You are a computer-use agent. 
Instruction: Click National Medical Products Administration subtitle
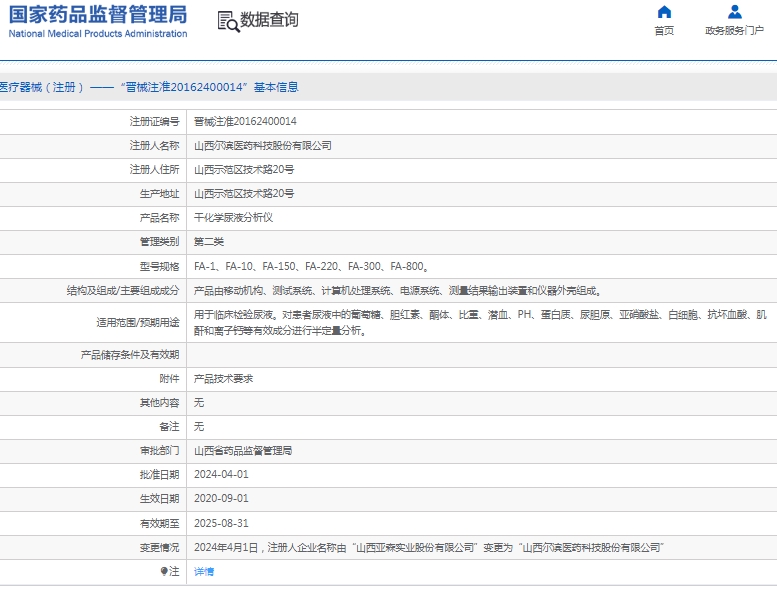(x=98, y=34)
